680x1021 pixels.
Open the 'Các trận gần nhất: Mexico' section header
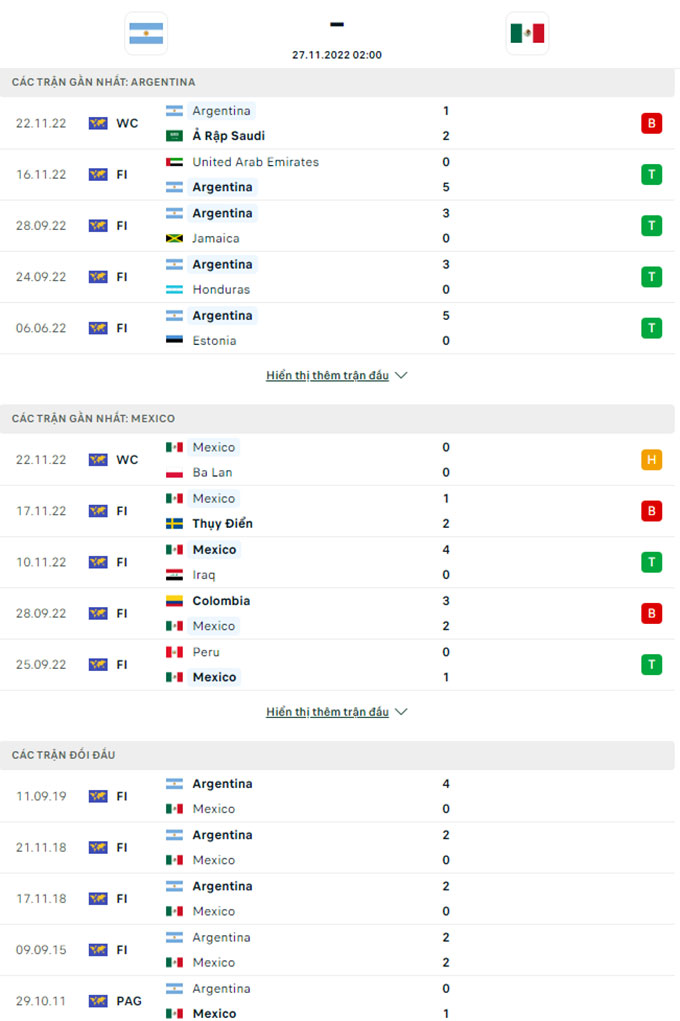pyautogui.click(x=93, y=418)
